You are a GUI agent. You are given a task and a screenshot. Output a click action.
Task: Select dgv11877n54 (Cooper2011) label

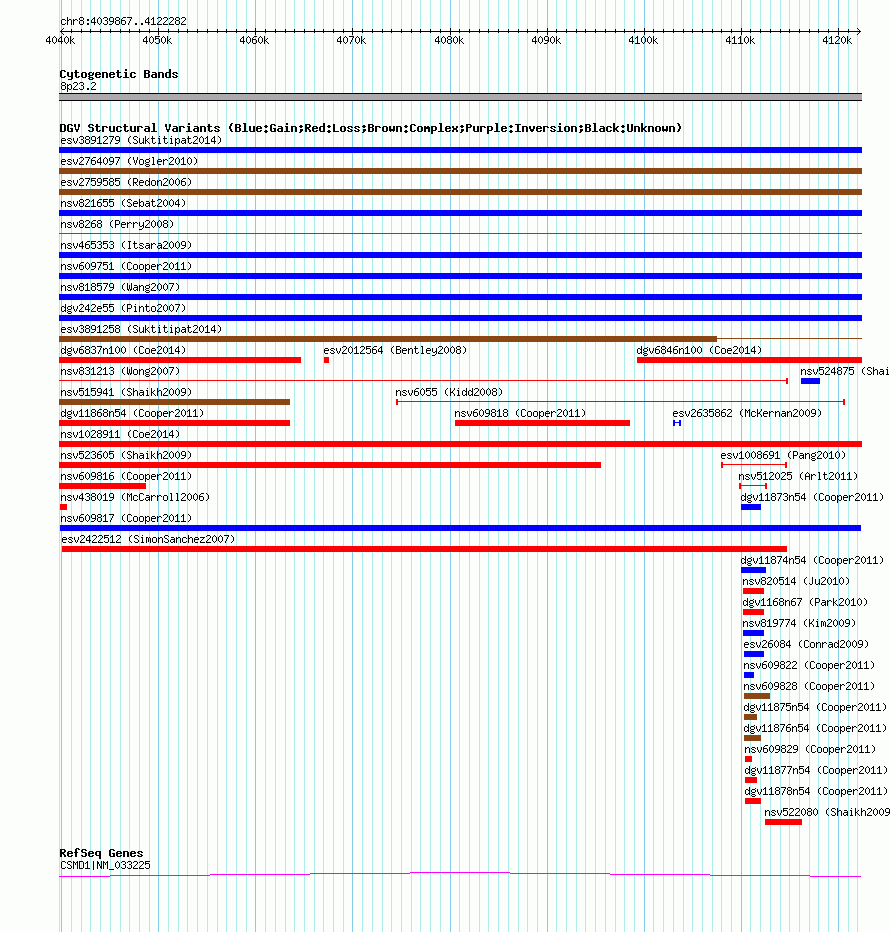click(x=816, y=770)
